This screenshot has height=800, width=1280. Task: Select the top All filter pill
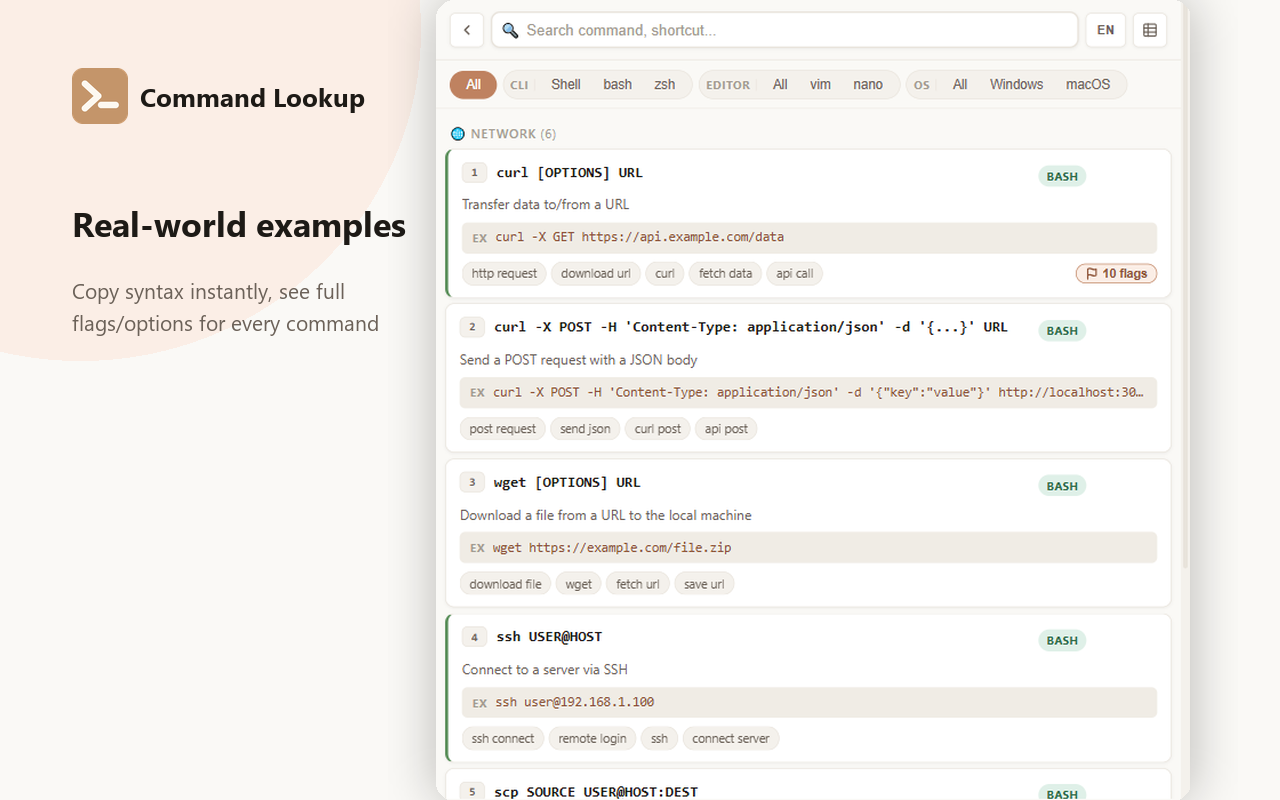pos(474,85)
